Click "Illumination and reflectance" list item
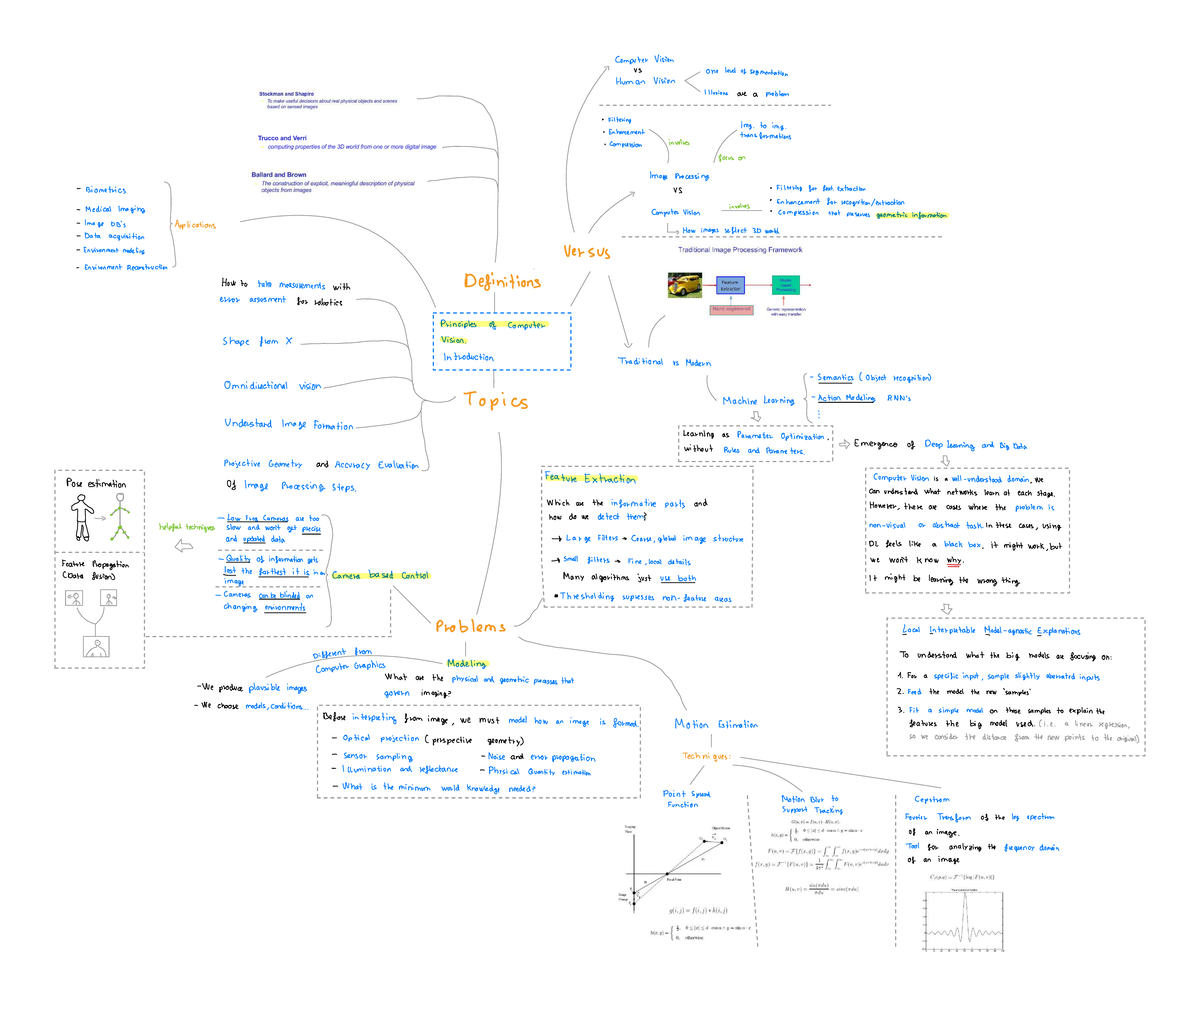 point(400,770)
